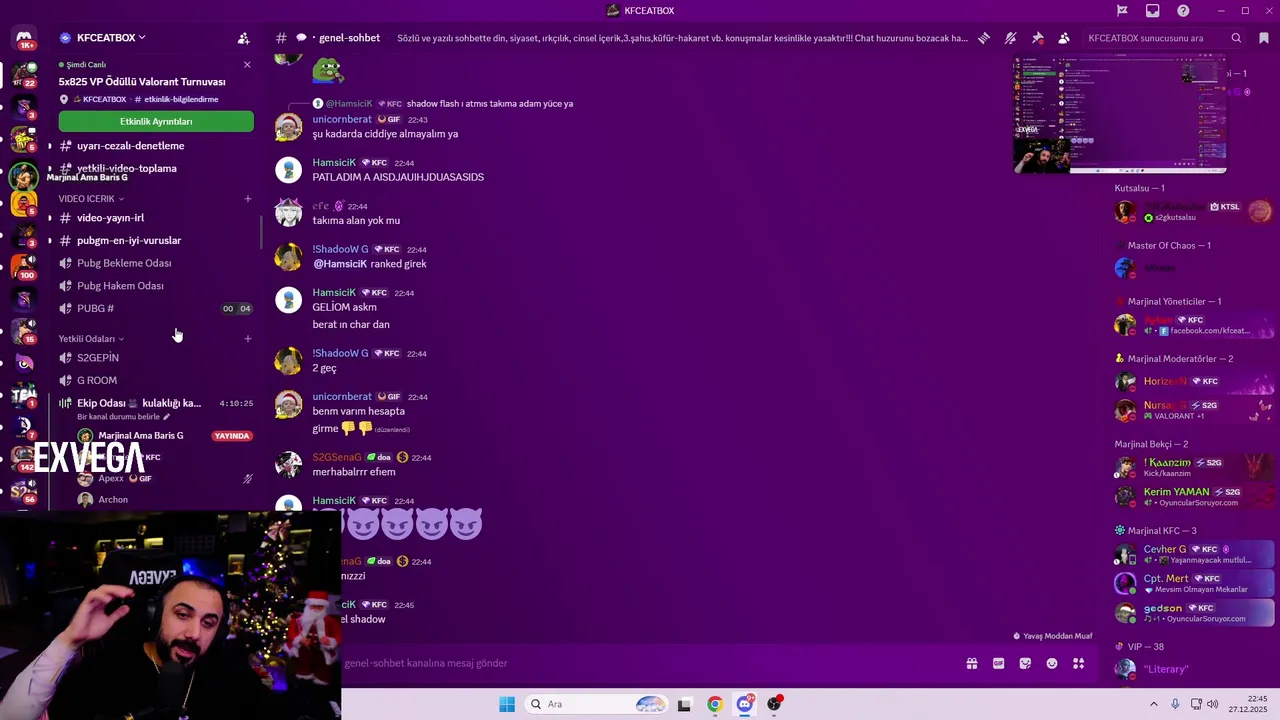Open member Kerim YAMAN in list
1280x720 pixels.
tap(1194, 496)
